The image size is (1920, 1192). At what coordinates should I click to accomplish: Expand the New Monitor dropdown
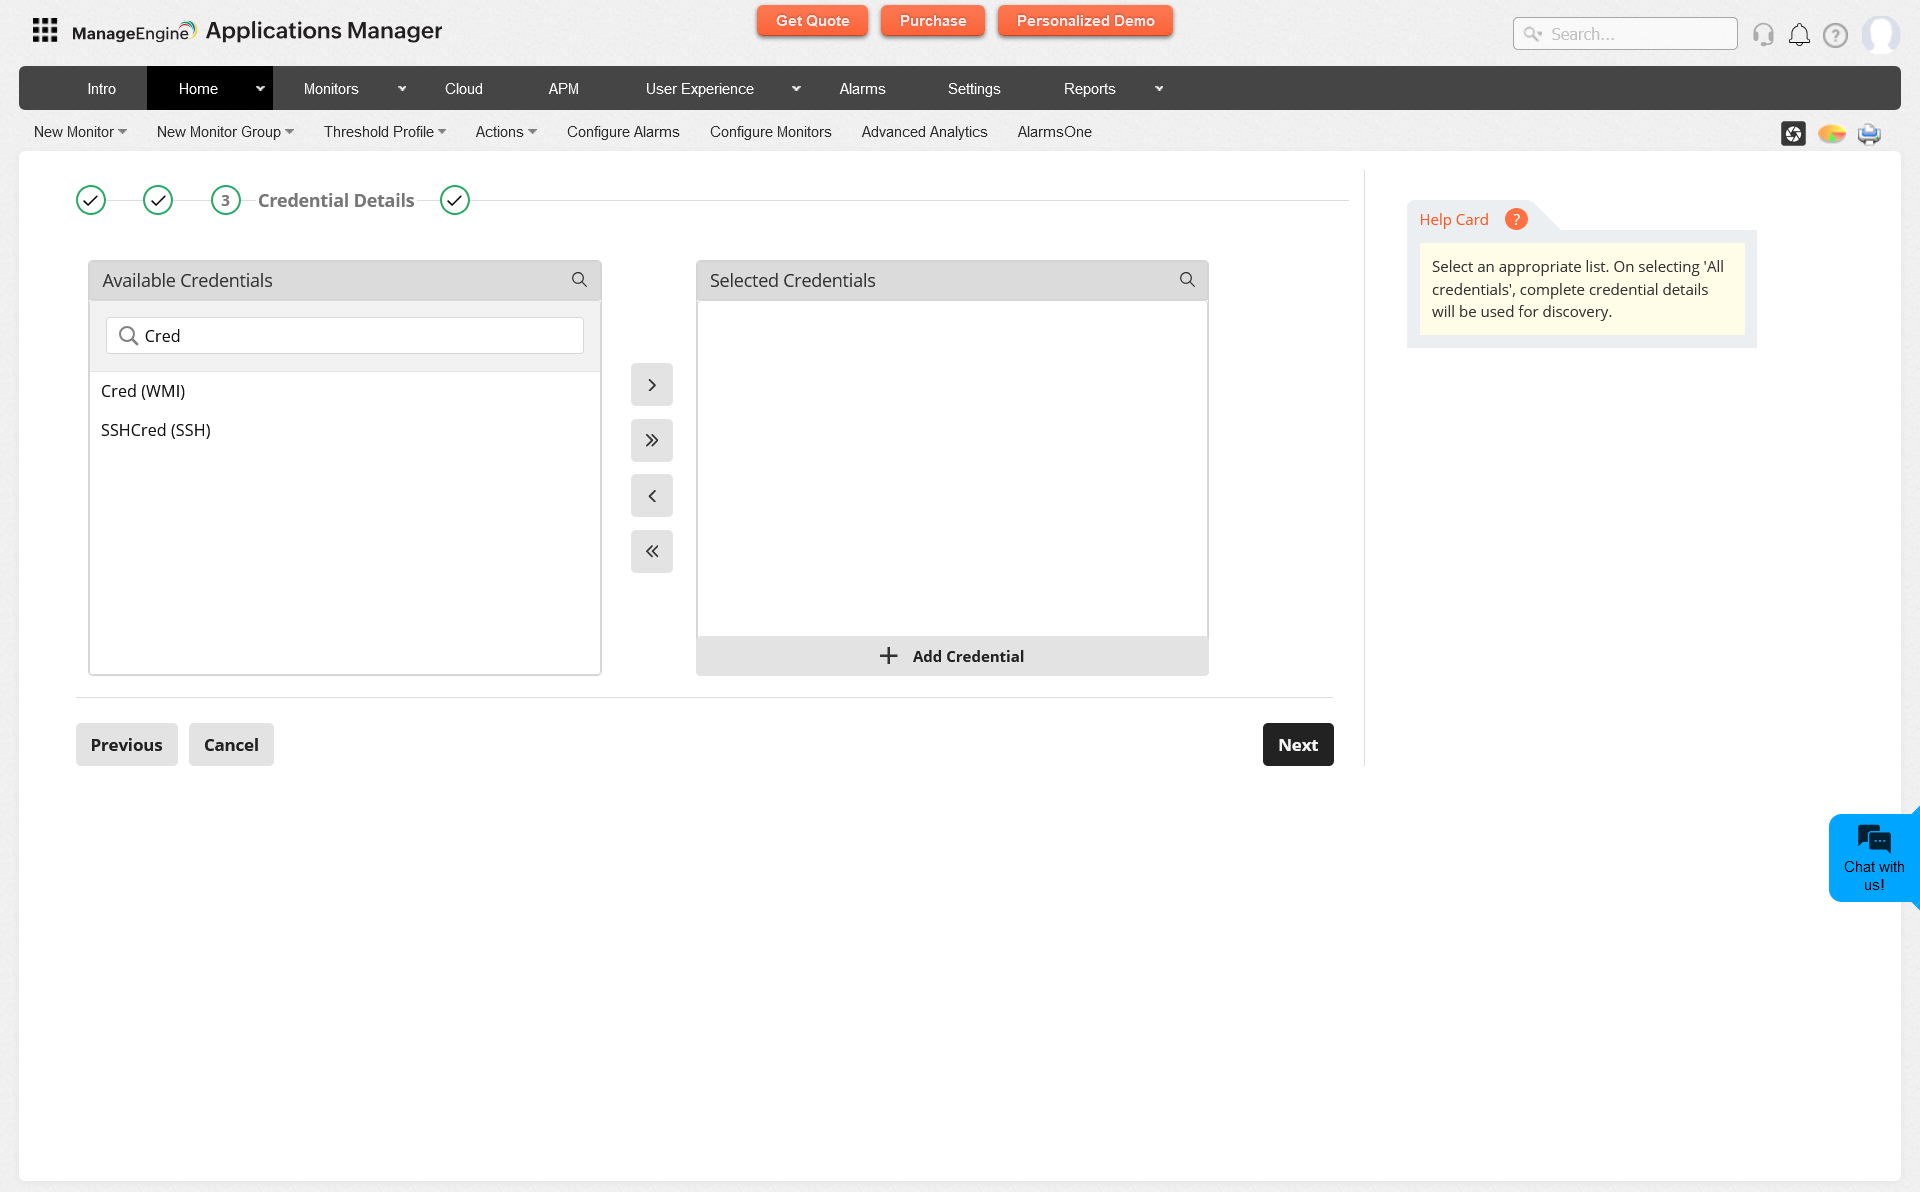coord(80,132)
